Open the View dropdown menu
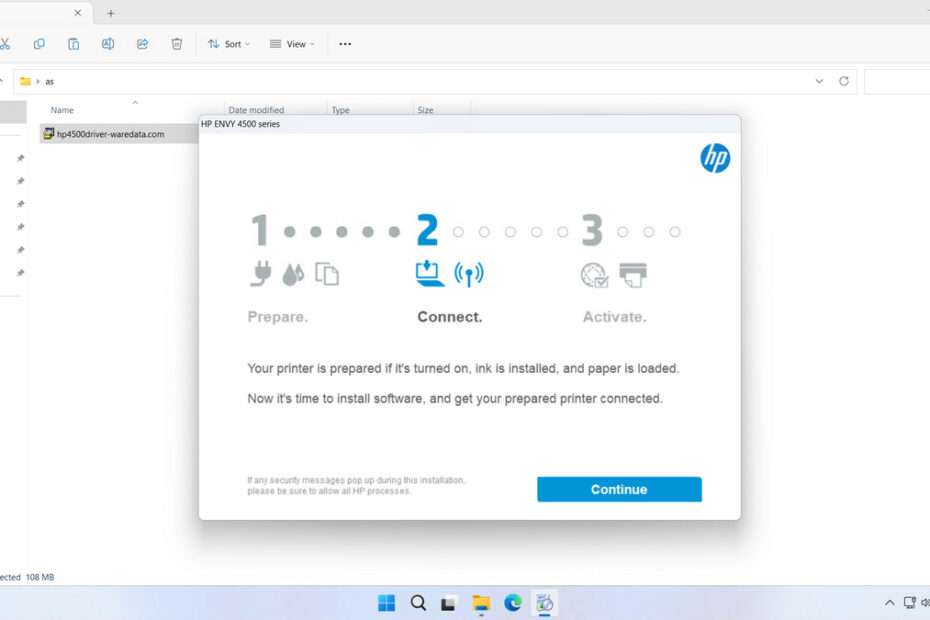This screenshot has height=620, width=930. (x=291, y=44)
